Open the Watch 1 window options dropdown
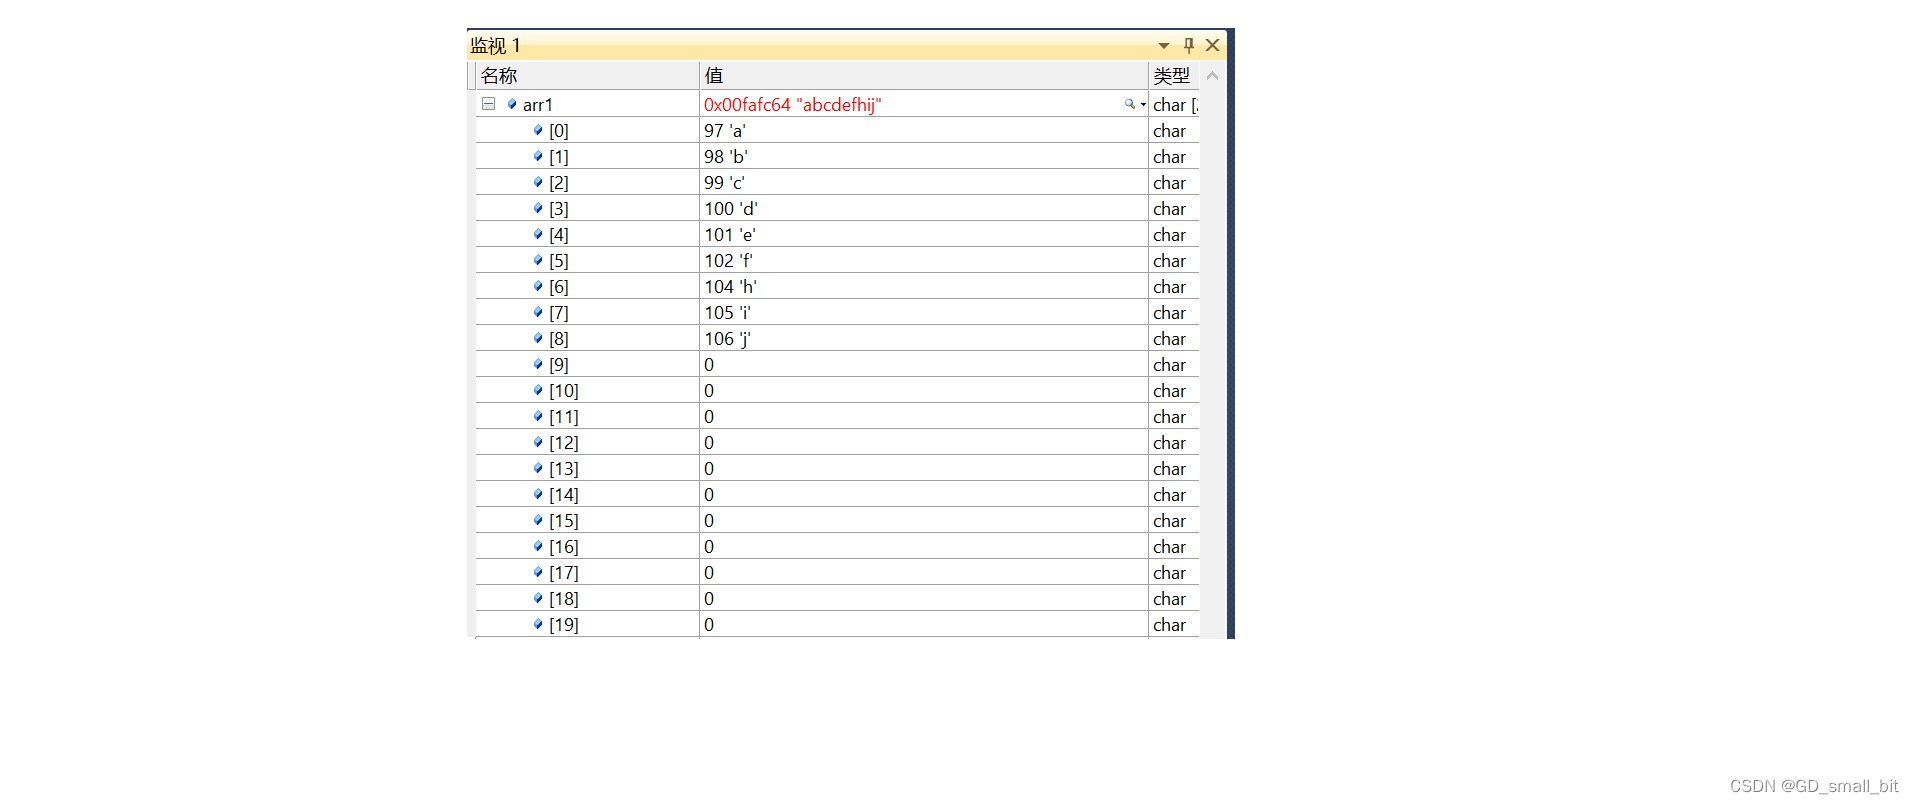Image resolution: width=1914 pixels, height=804 pixels. pos(1164,46)
